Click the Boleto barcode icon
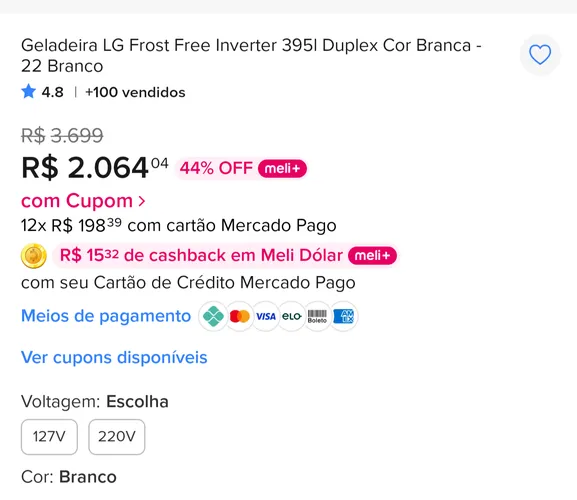Image resolution: width=577 pixels, height=500 pixels. 317,316
